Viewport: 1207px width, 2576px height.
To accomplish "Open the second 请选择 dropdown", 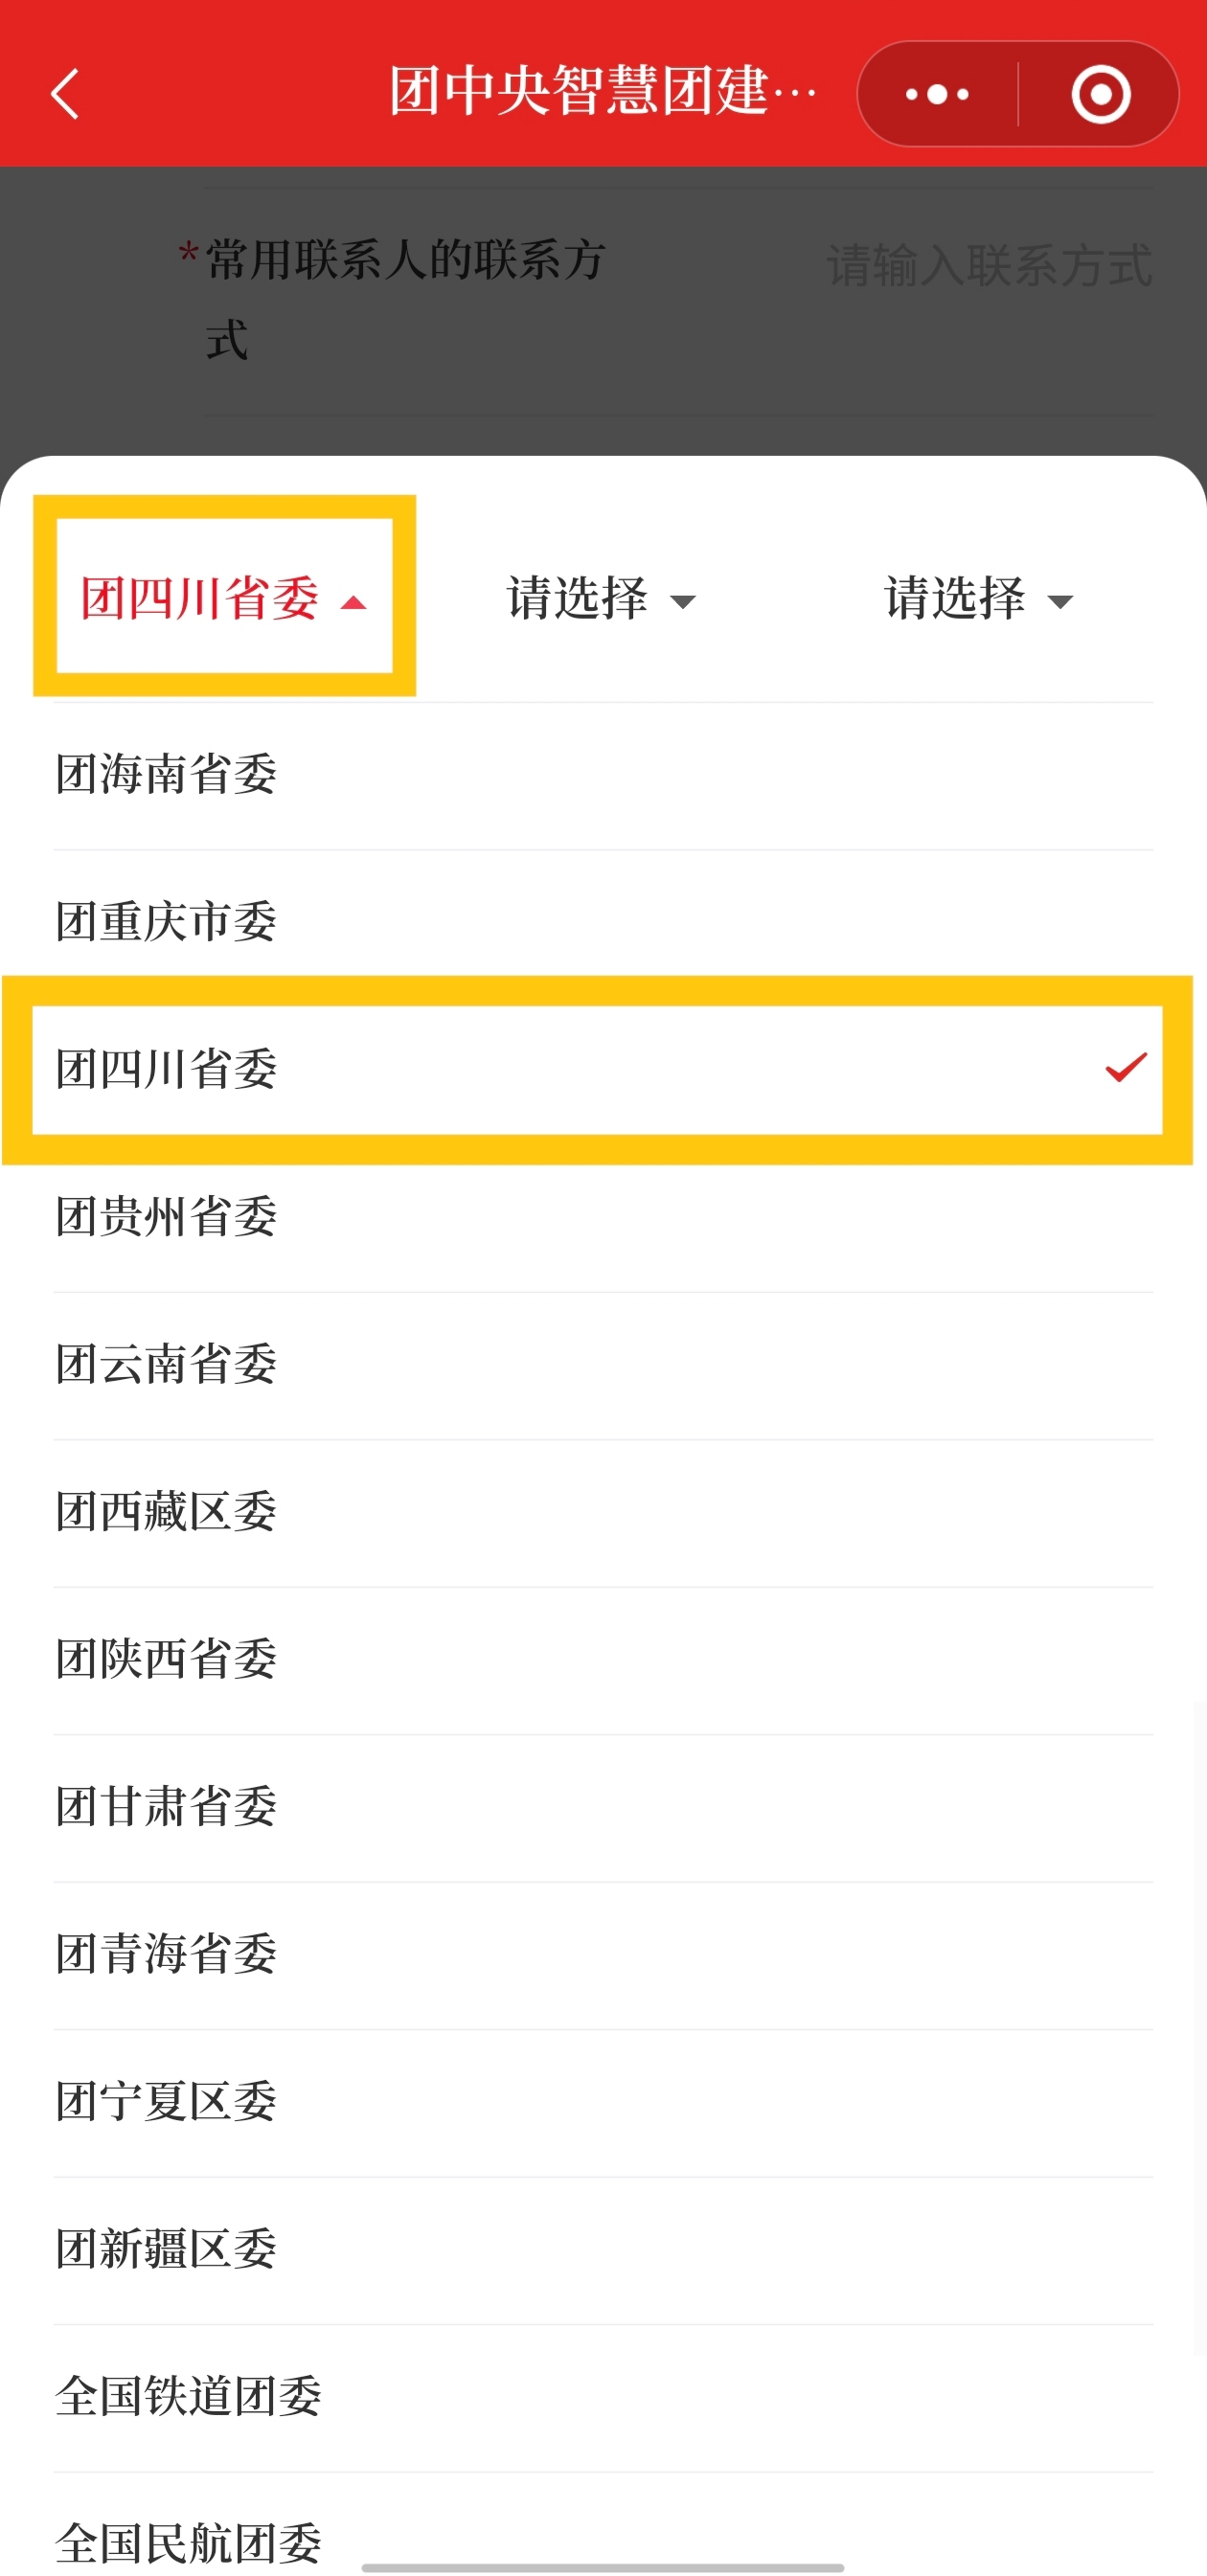I will [x=601, y=599].
